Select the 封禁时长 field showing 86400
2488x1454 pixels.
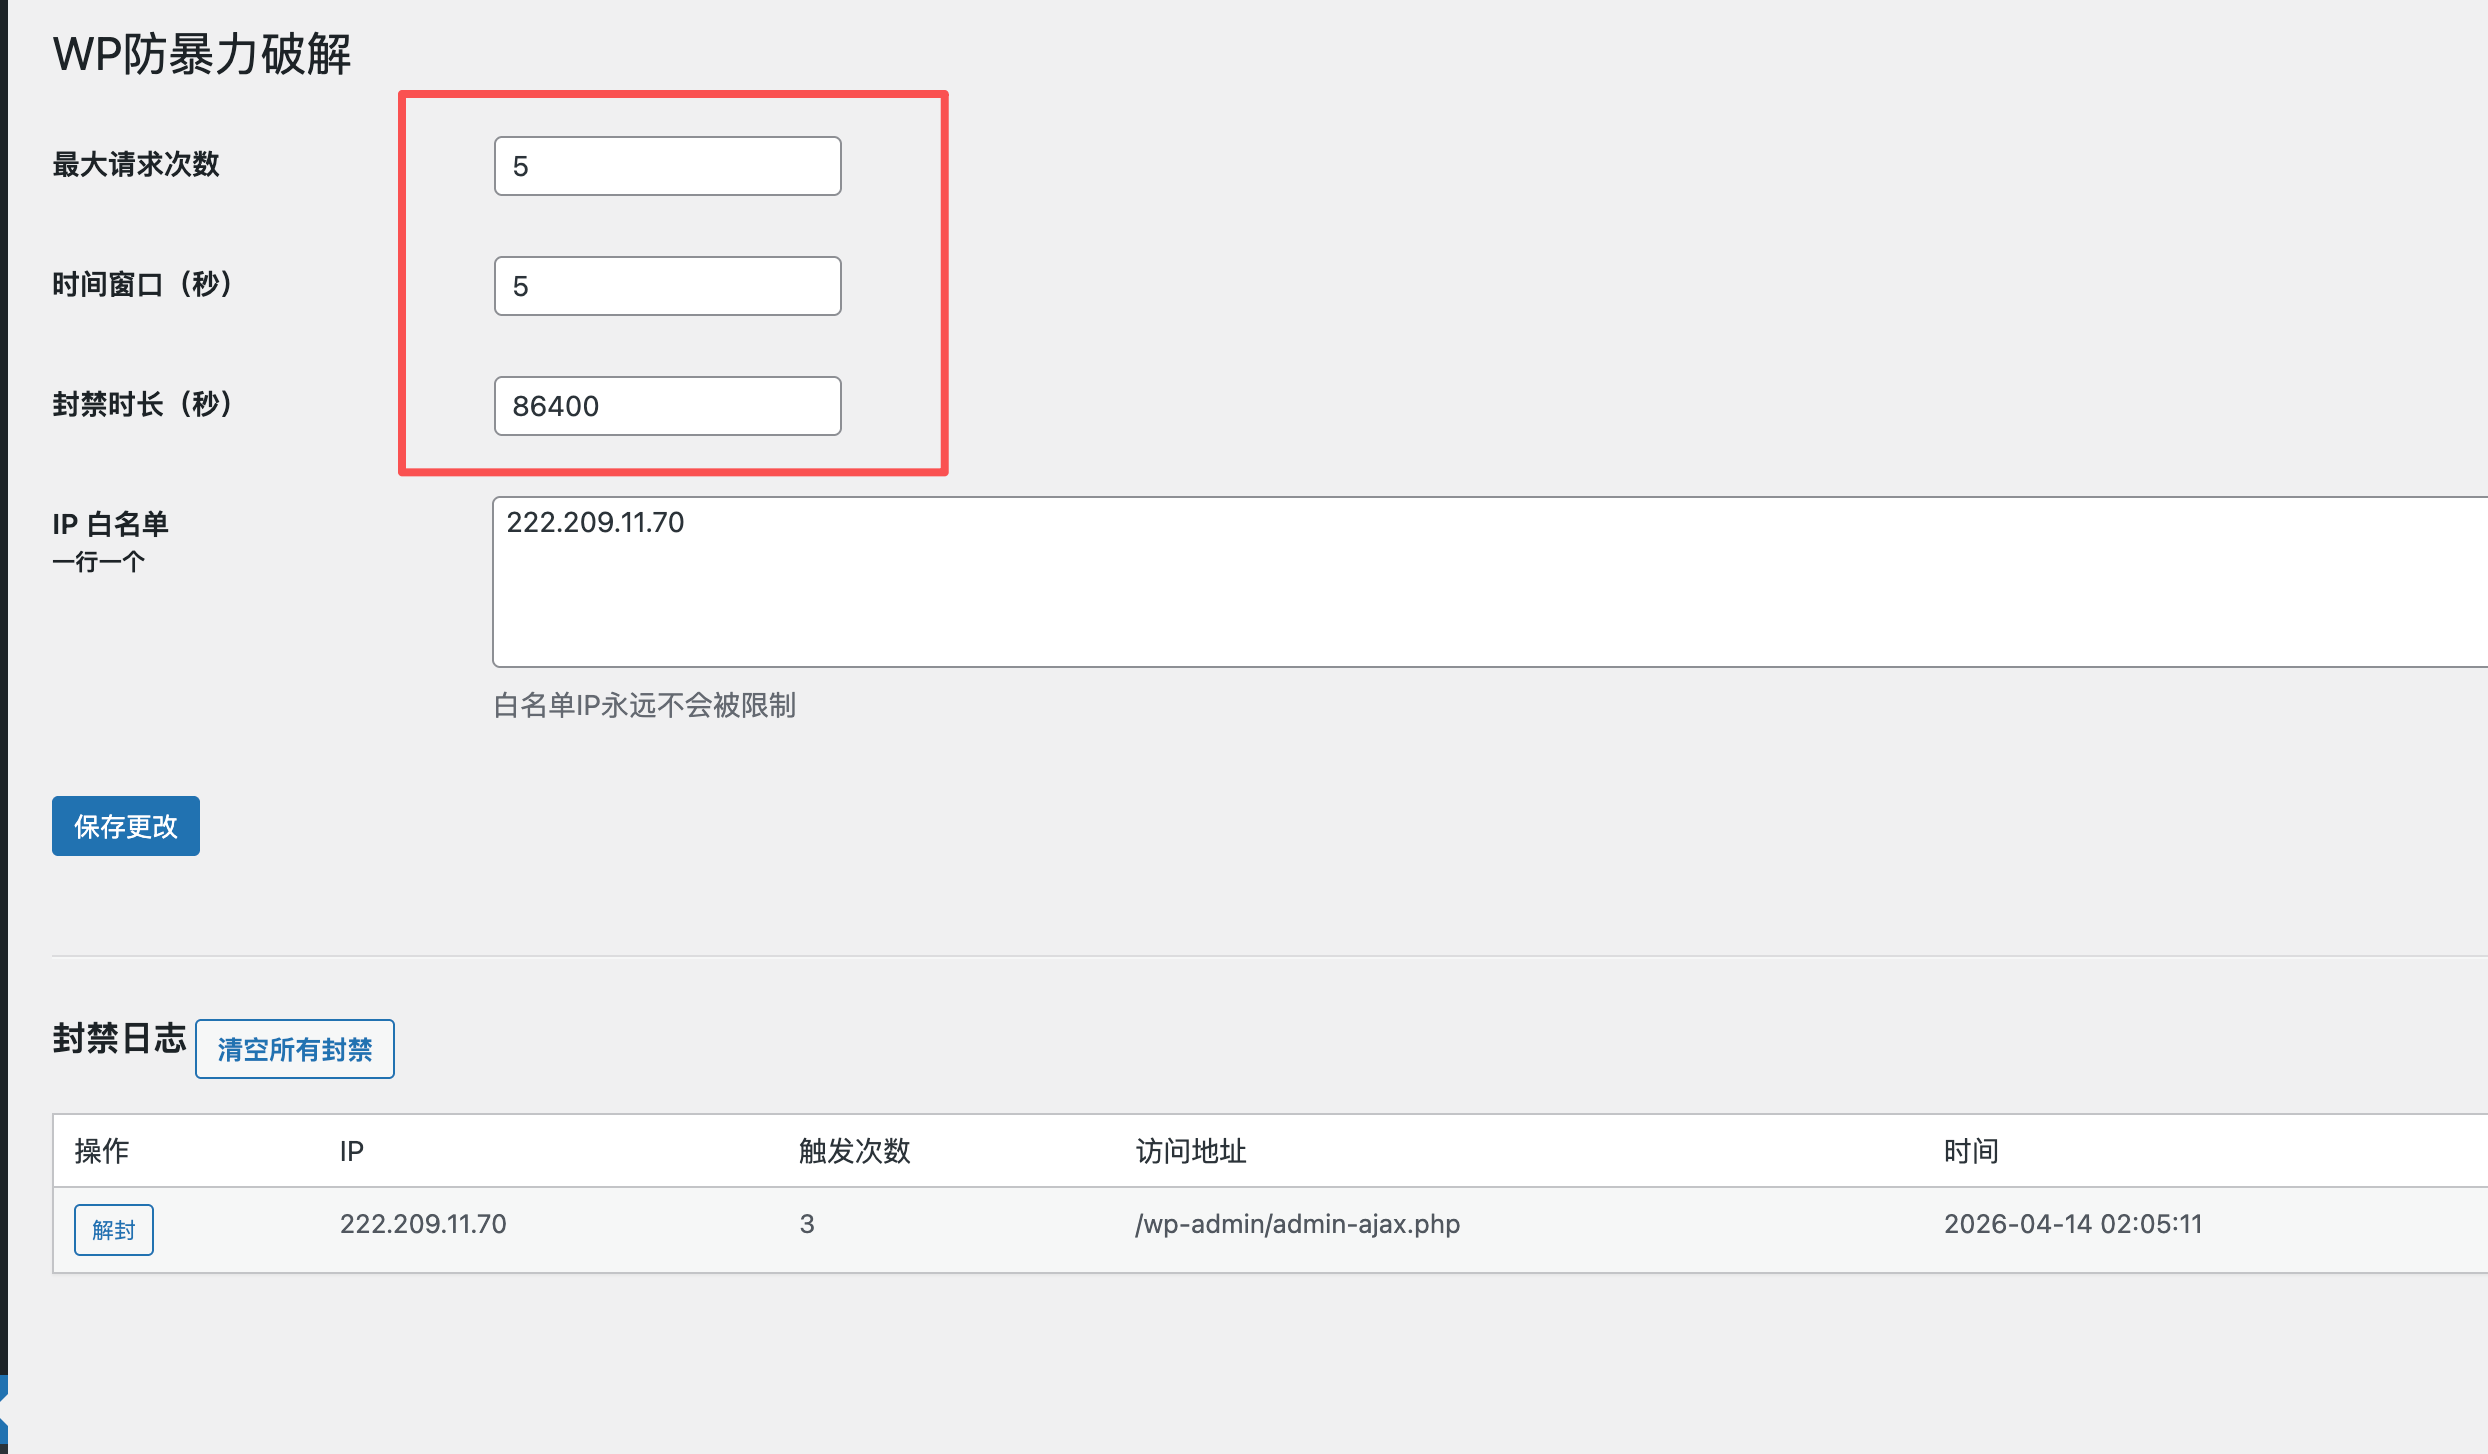pos(667,406)
